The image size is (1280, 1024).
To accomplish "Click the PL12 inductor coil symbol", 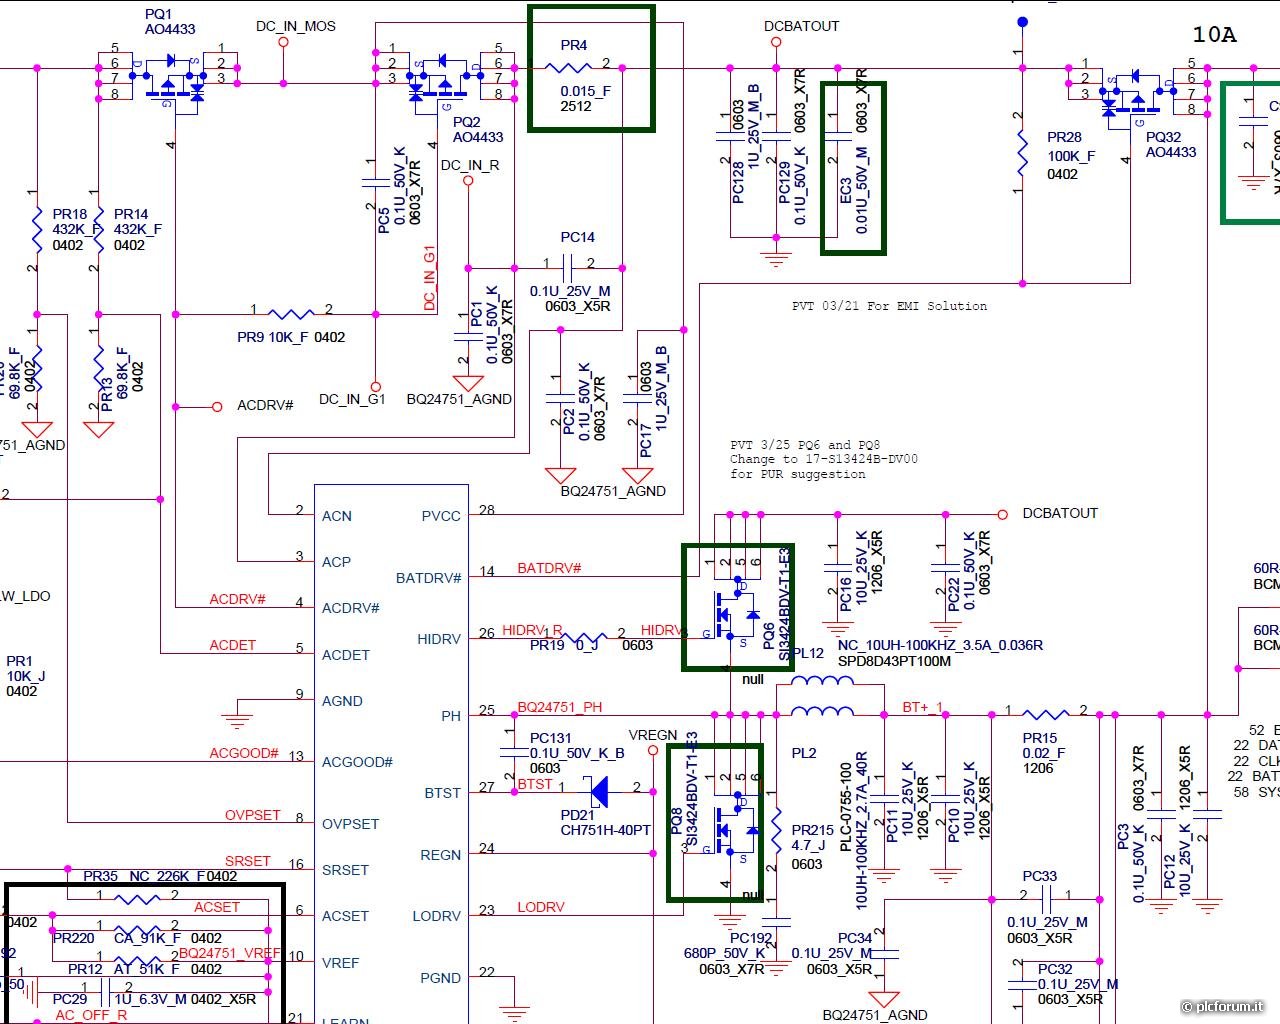I will (x=823, y=682).
